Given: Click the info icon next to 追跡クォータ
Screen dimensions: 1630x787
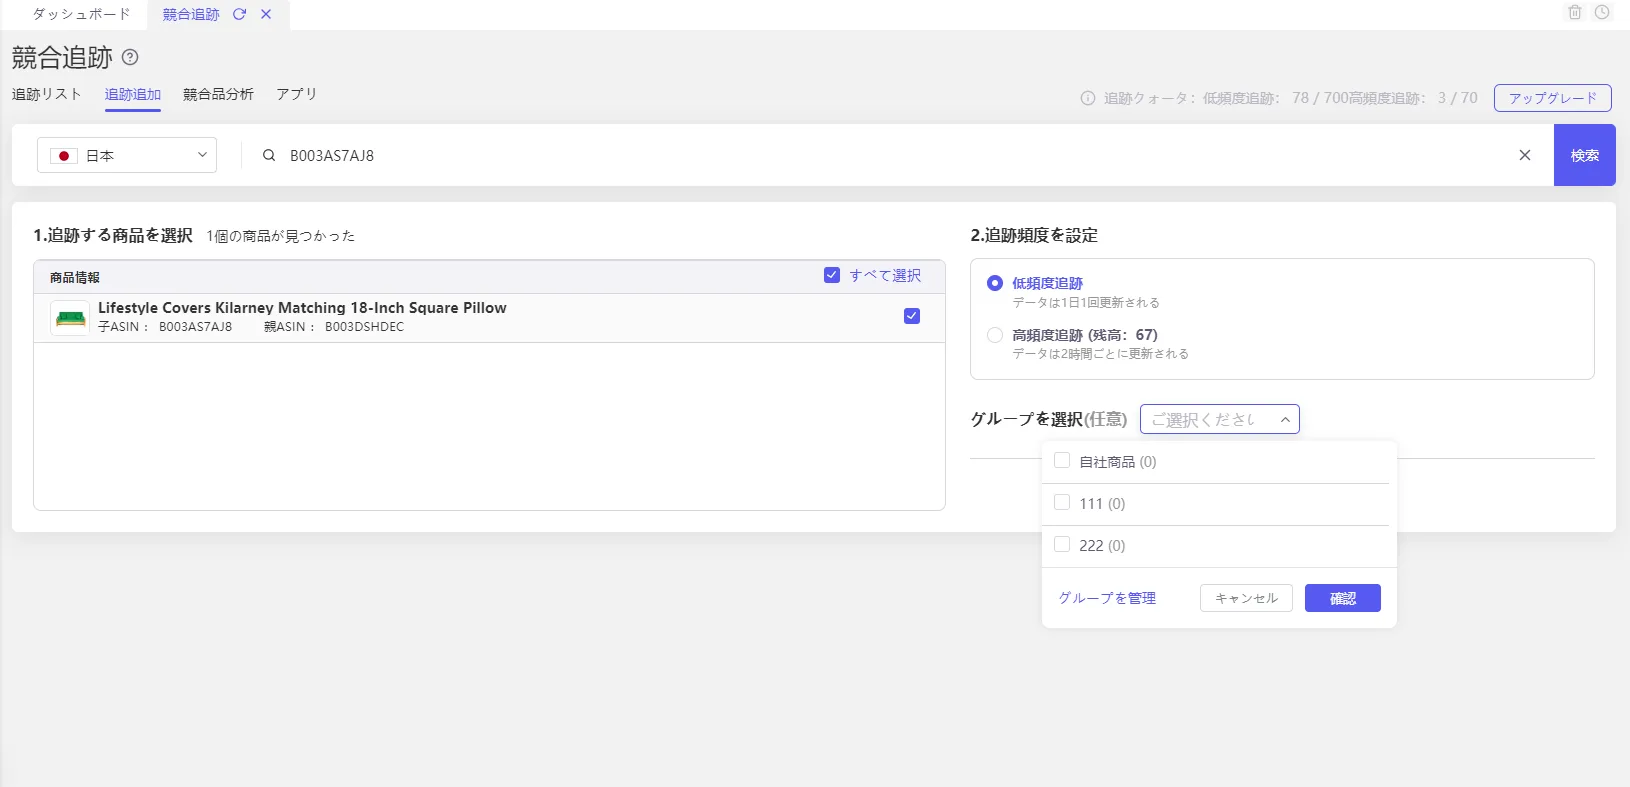Looking at the screenshot, I should tap(1088, 98).
